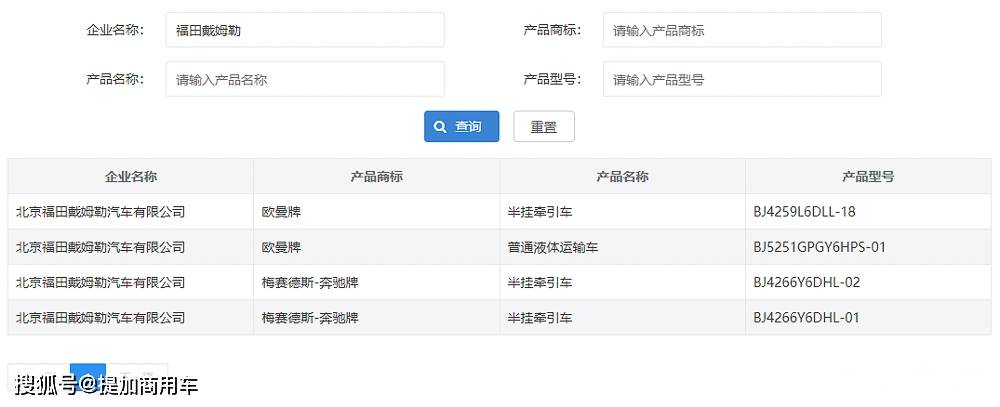Click the company name in the 普通液体运输车 row
The image size is (1000, 407).
(x=101, y=247)
